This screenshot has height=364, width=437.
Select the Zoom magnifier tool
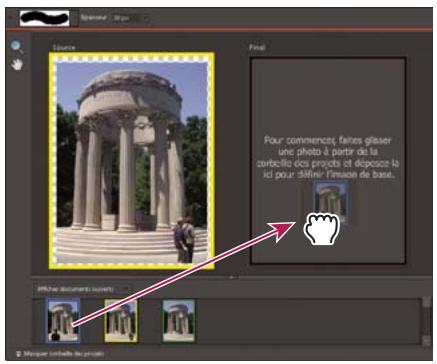(x=16, y=47)
